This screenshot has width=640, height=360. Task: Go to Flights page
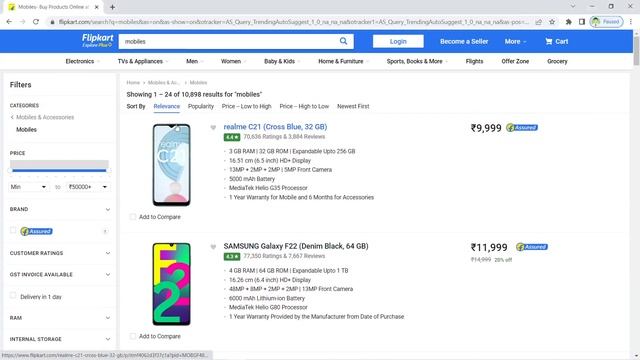pos(474,61)
